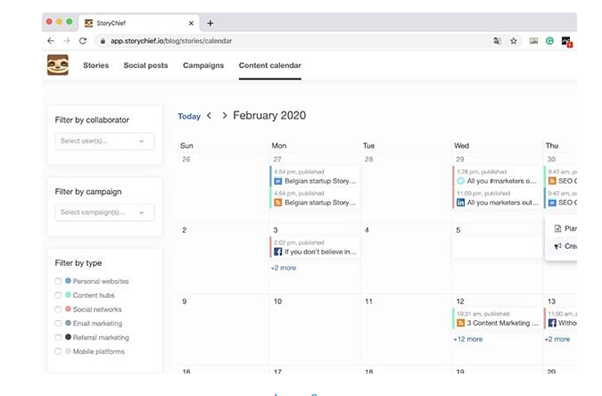Enable the Personal websites filter
The width and height of the screenshot is (602, 396).
pos(58,281)
